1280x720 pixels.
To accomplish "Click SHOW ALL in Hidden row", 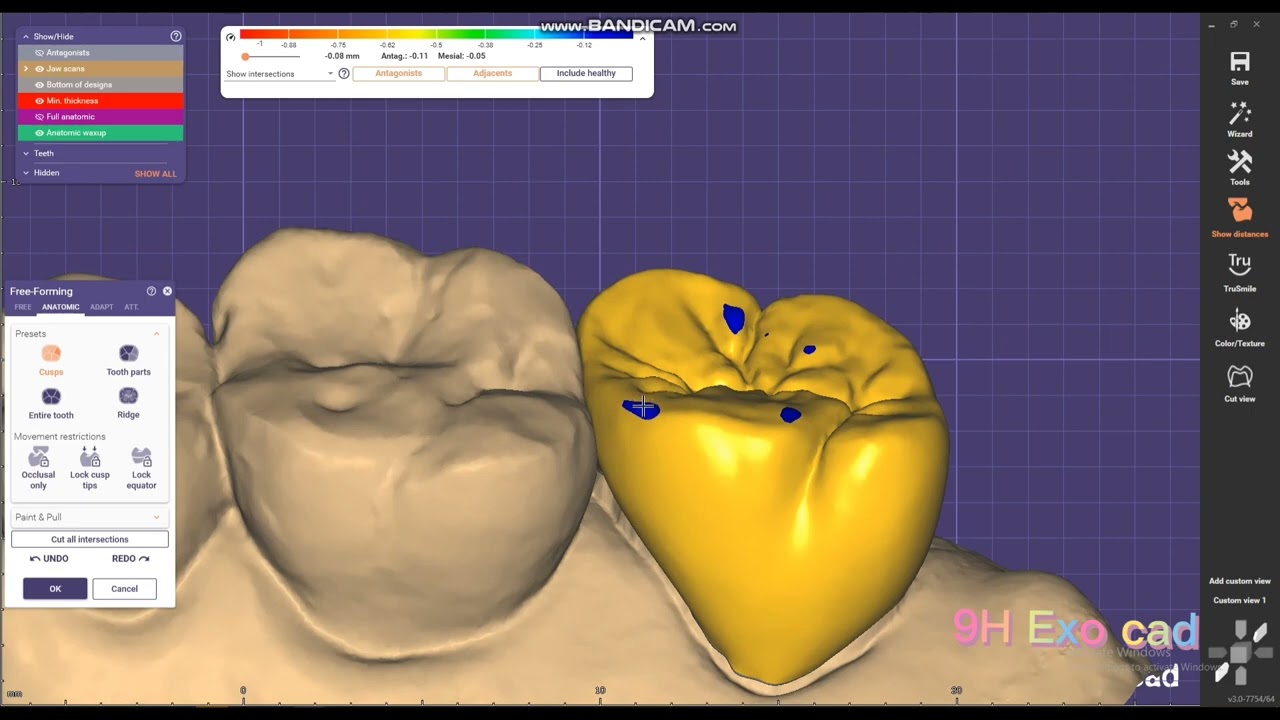I will (x=155, y=174).
